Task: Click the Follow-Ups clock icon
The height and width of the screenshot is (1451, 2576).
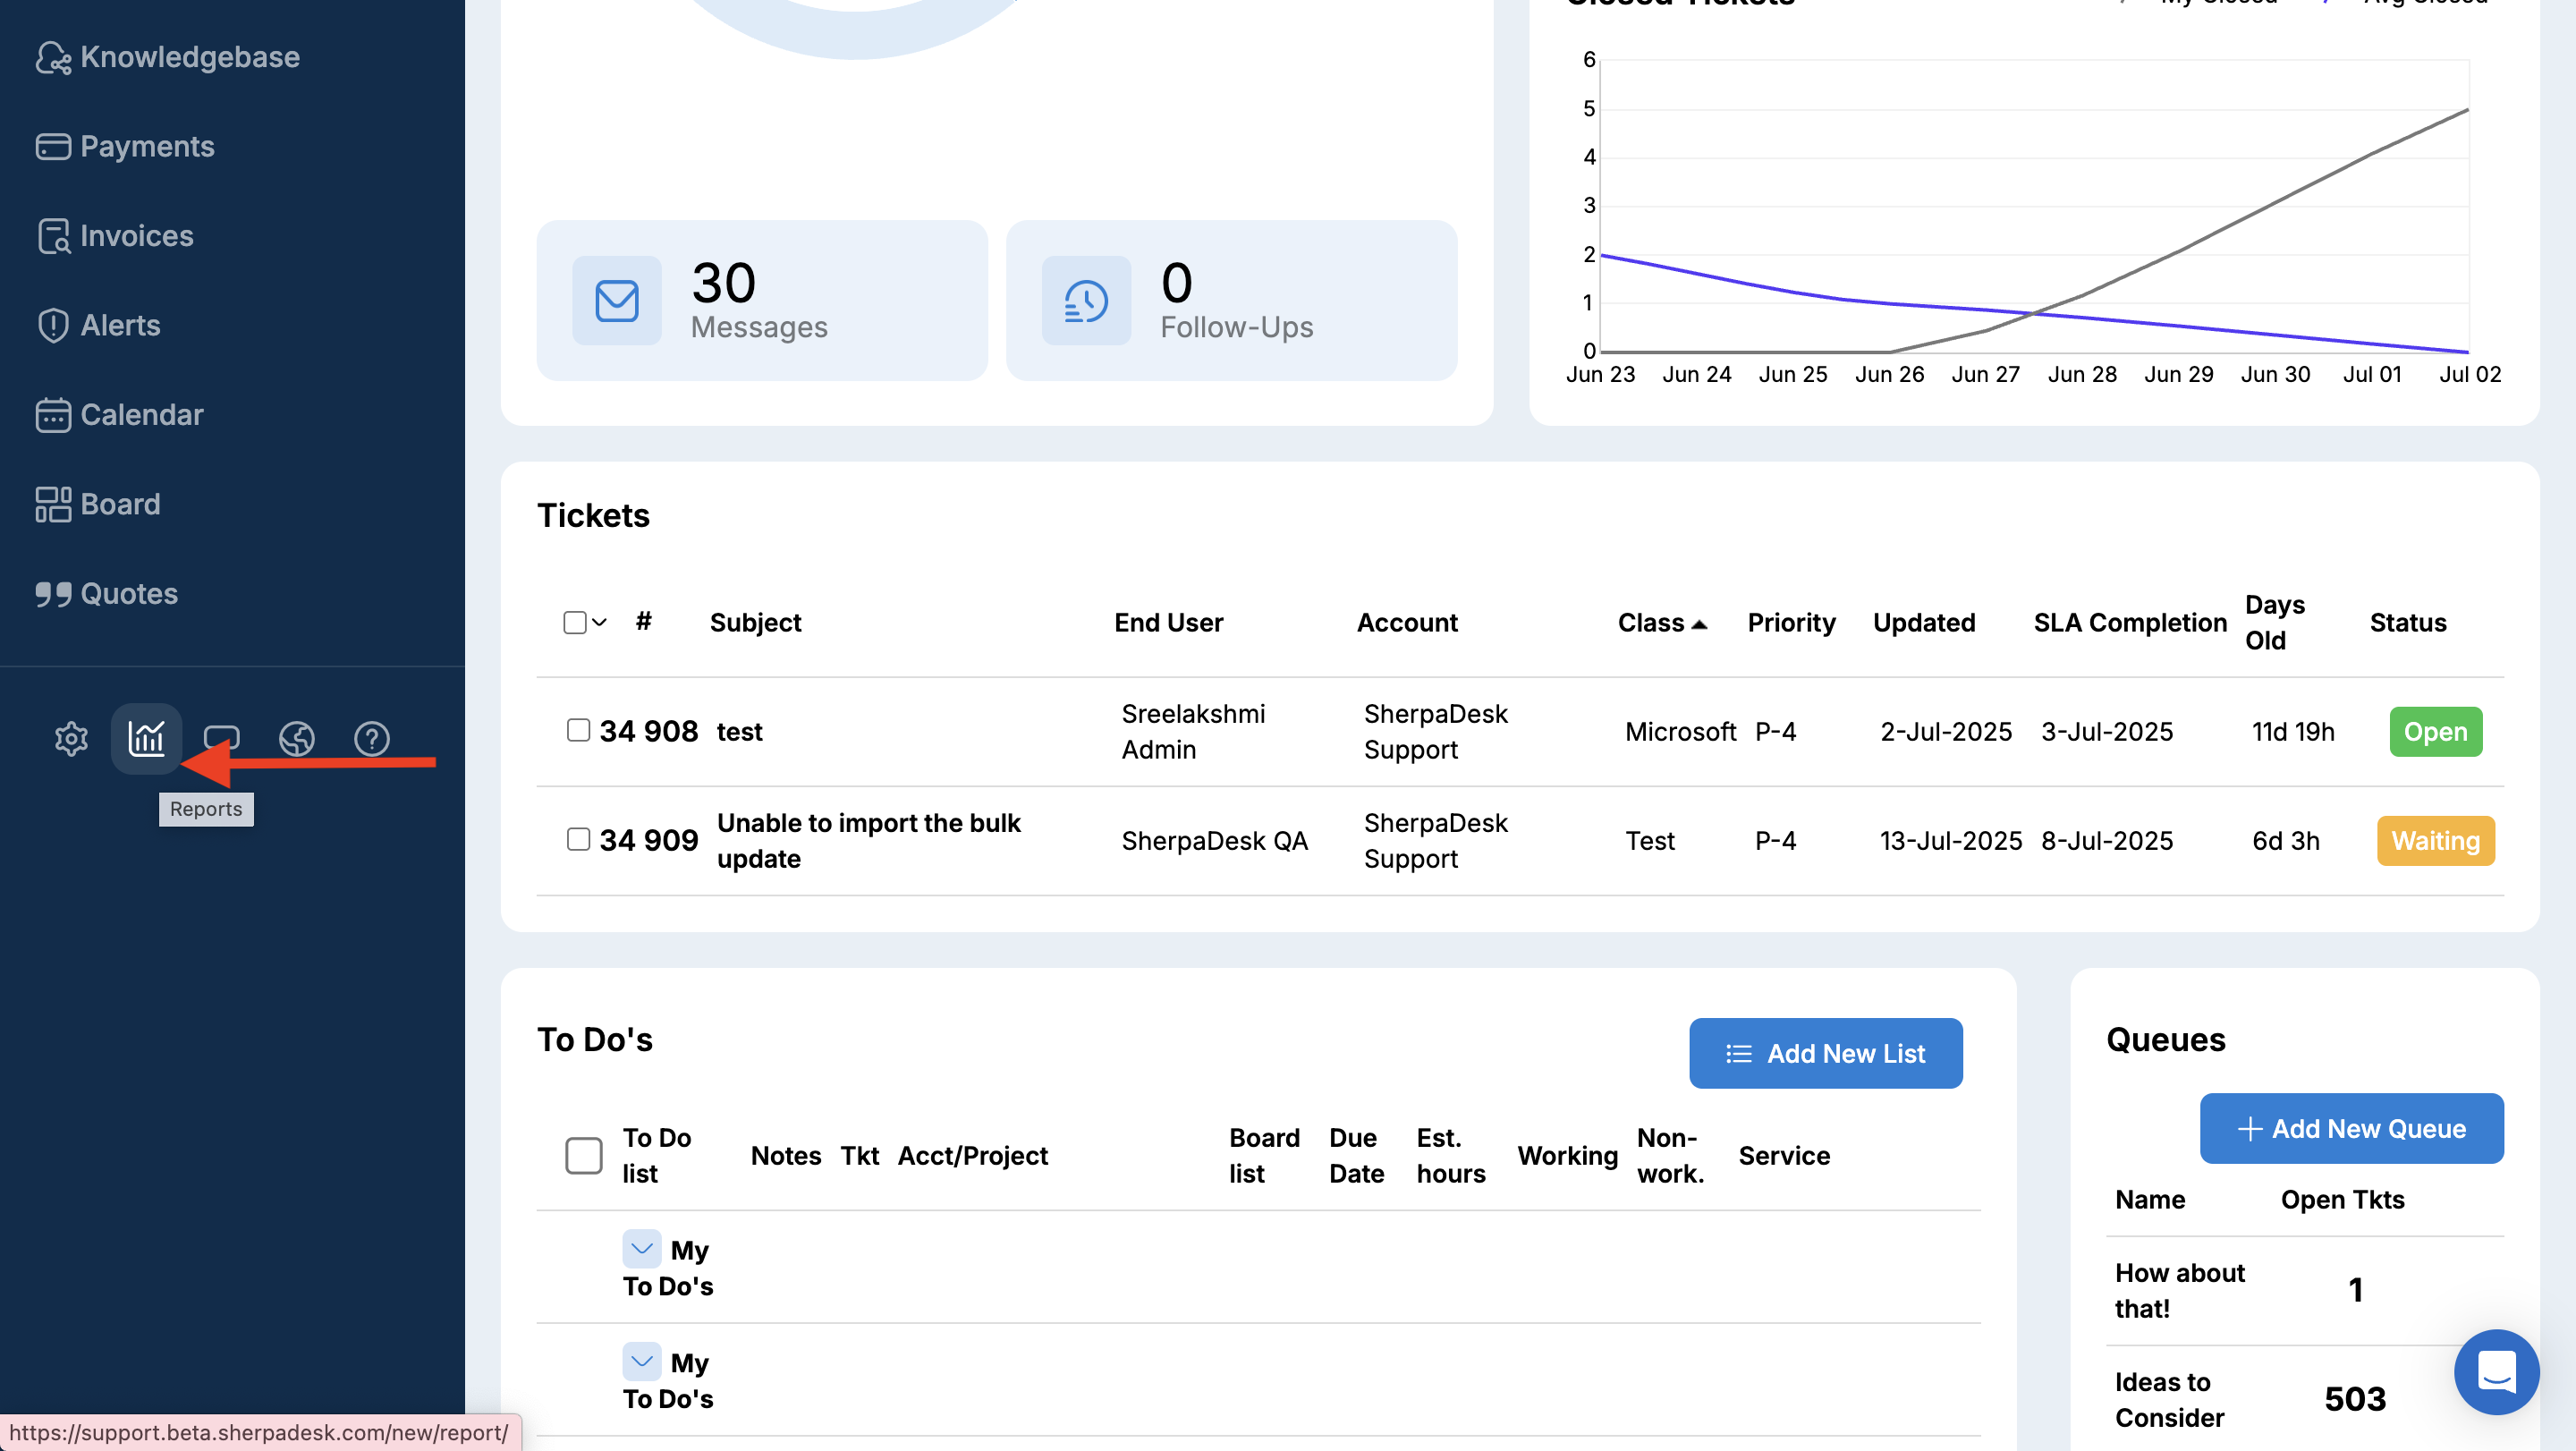Action: point(1085,300)
